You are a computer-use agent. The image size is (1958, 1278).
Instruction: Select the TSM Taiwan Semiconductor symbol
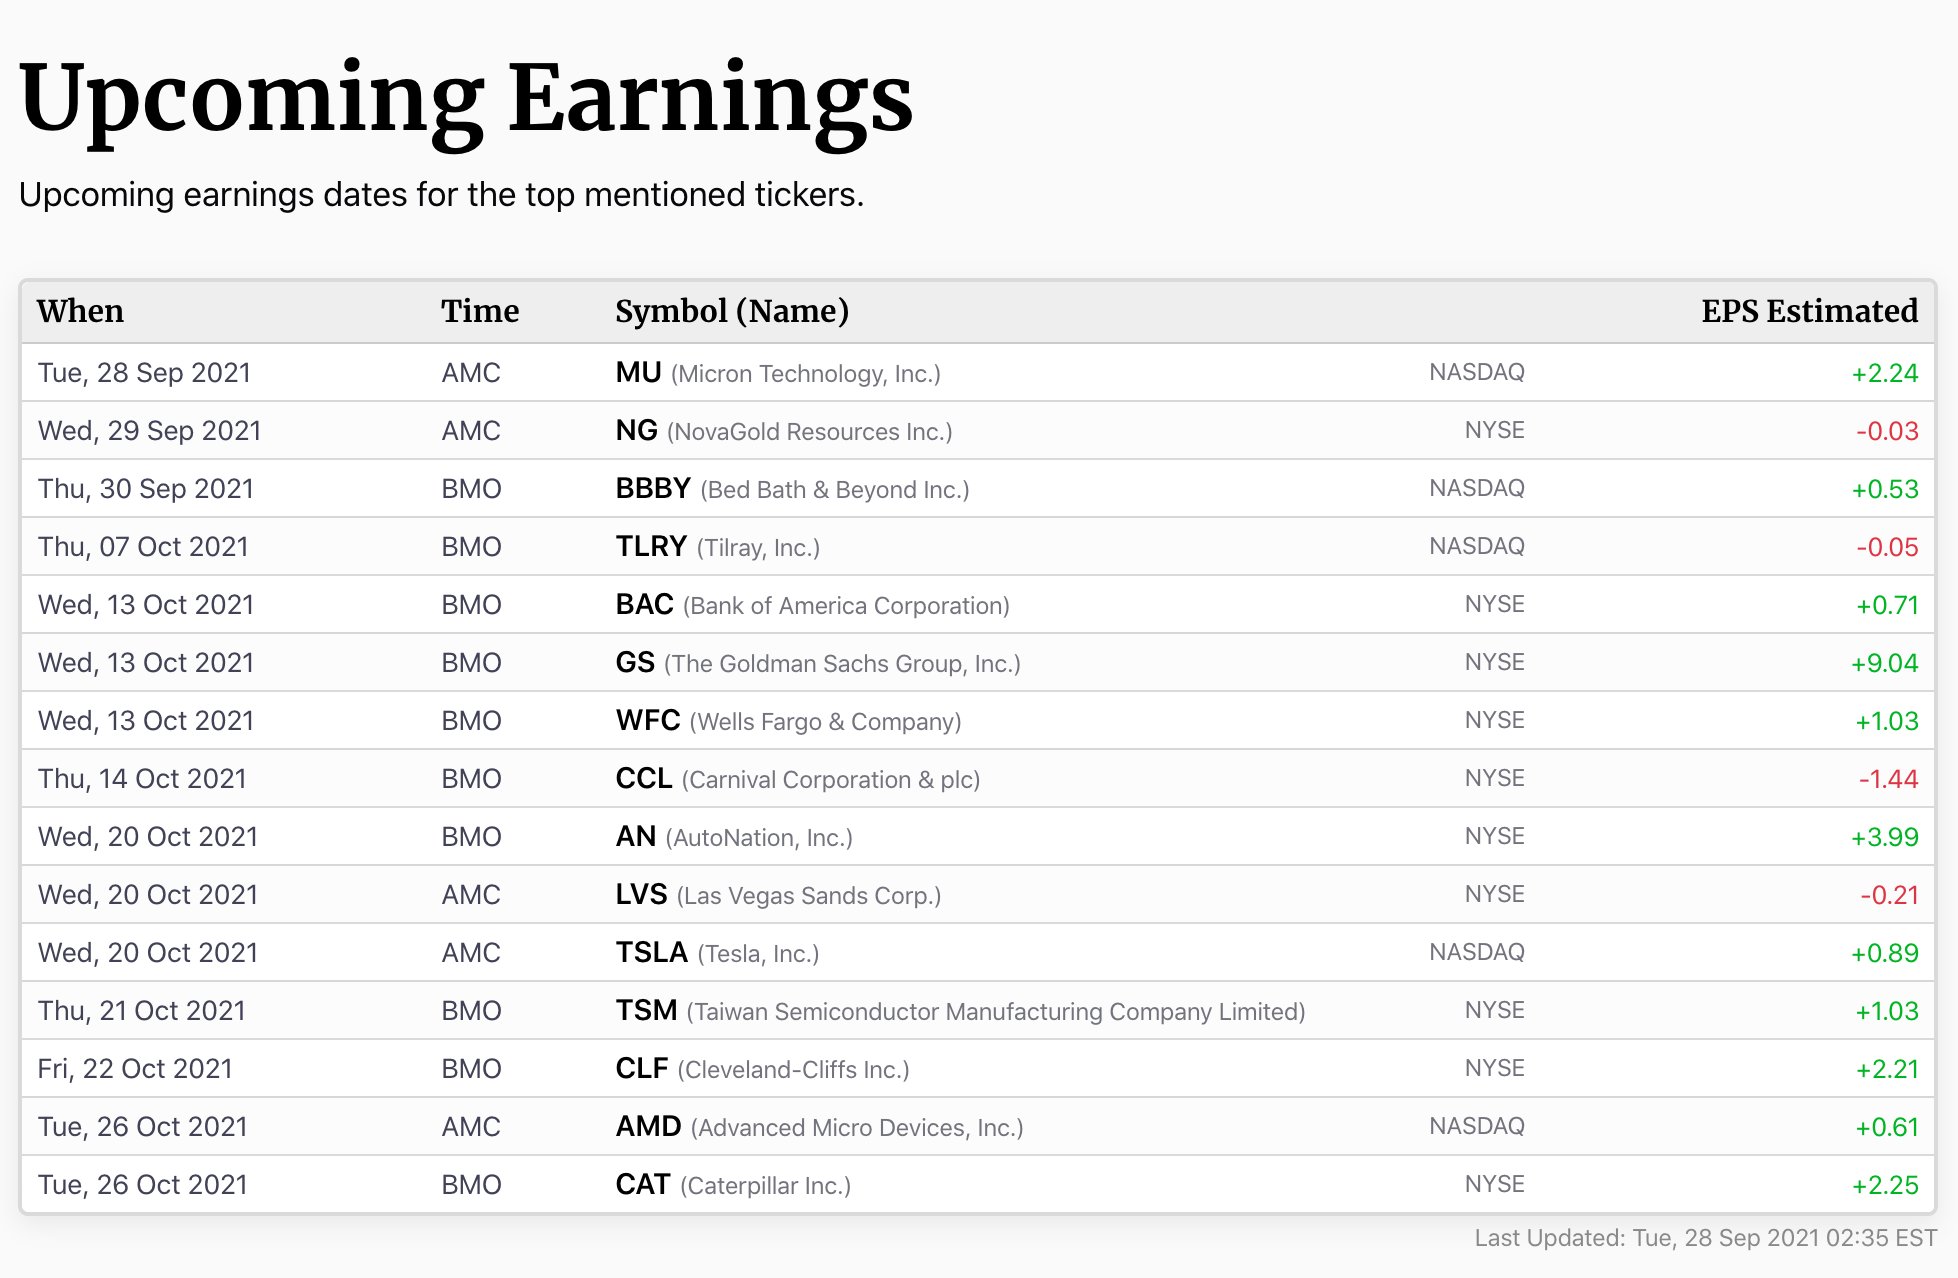(646, 1011)
